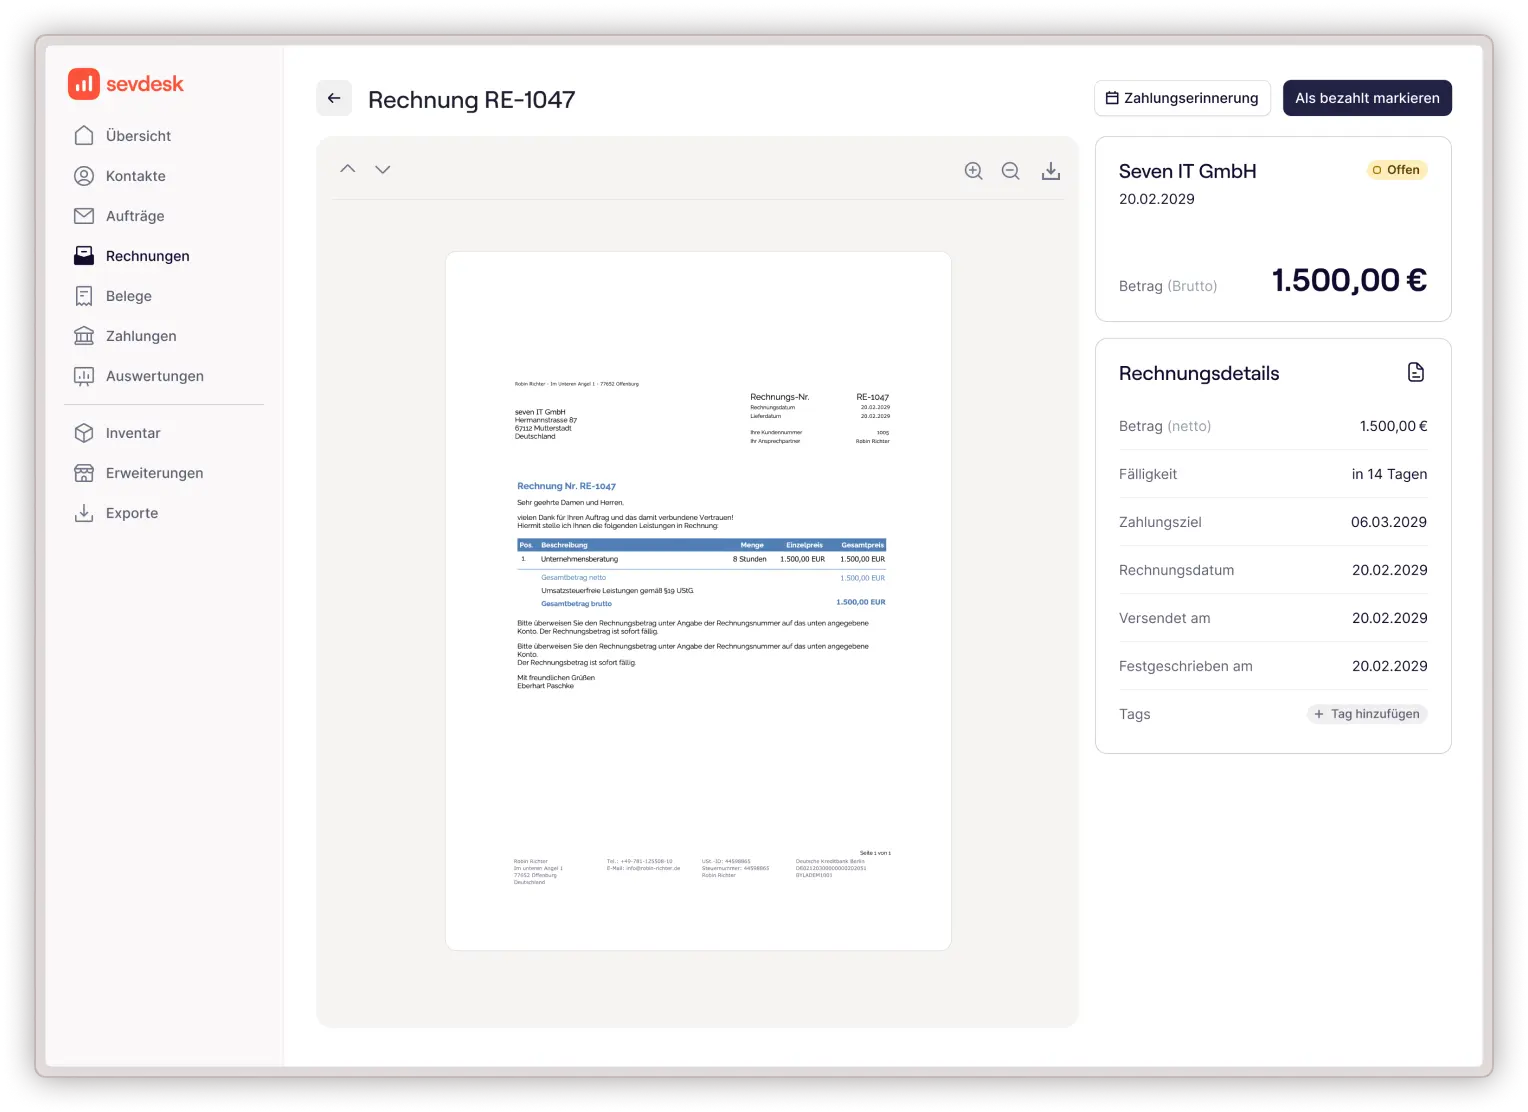Click the Rechnungsdatum row label
Viewport: 1528px width, 1112px height.
(1176, 570)
